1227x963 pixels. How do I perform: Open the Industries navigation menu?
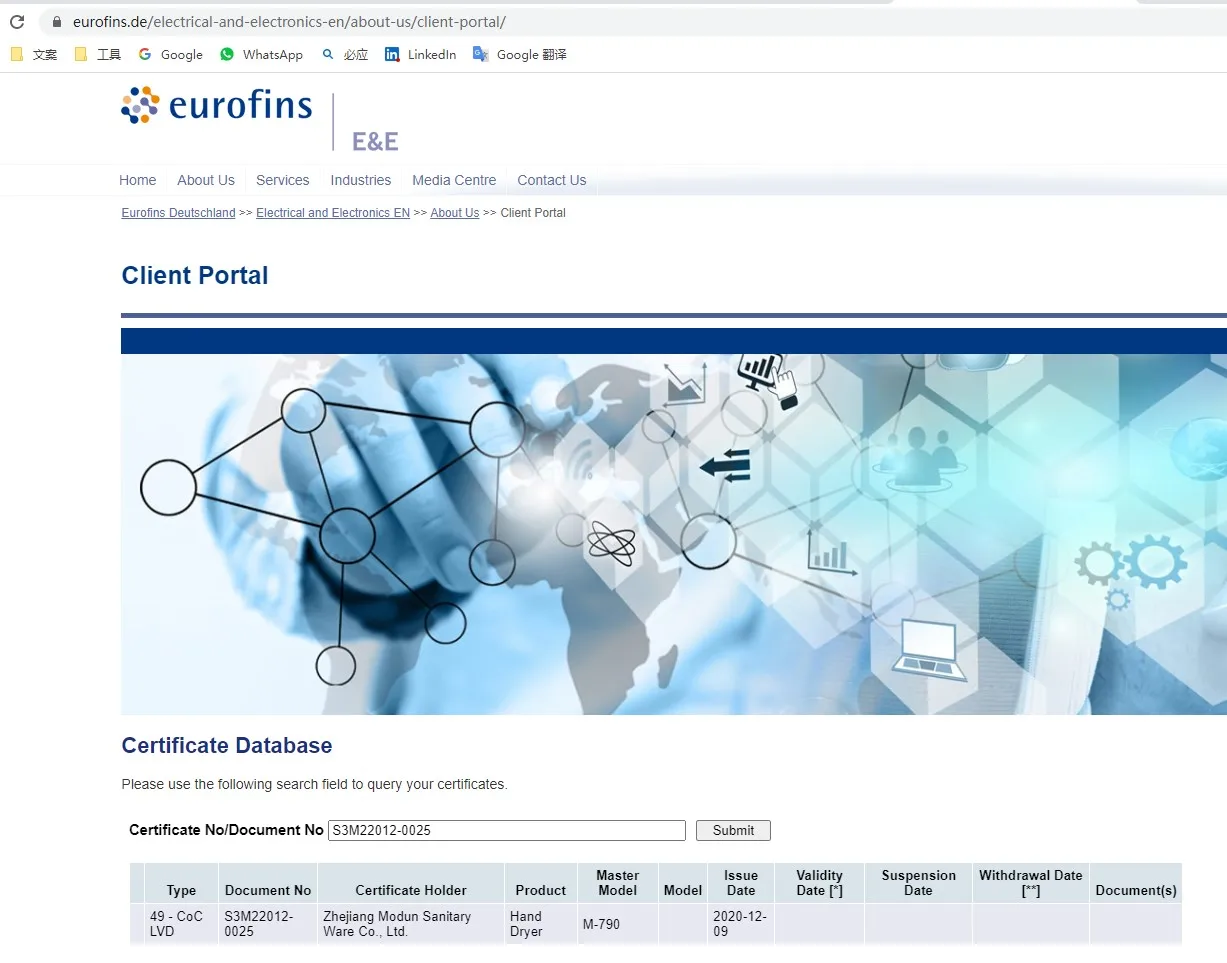(361, 180)
